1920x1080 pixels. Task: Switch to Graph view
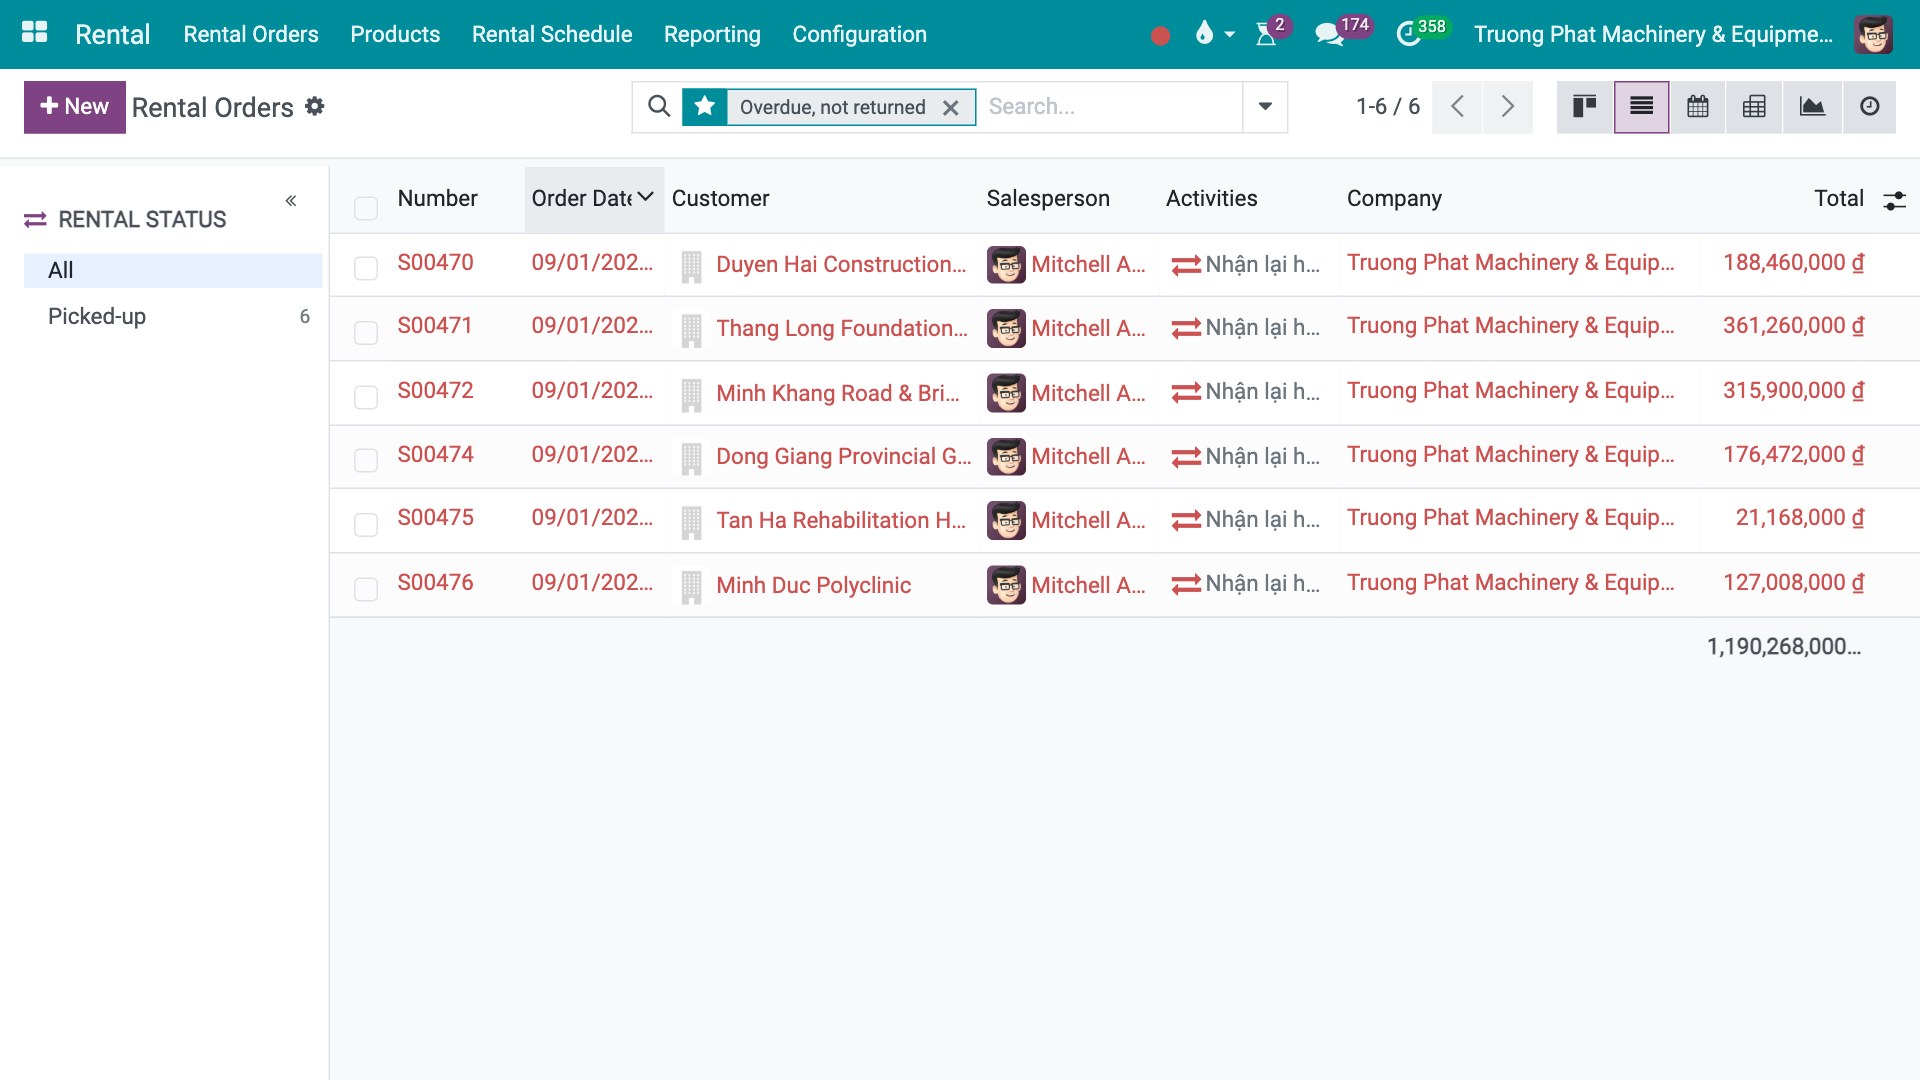[1812, 107]
